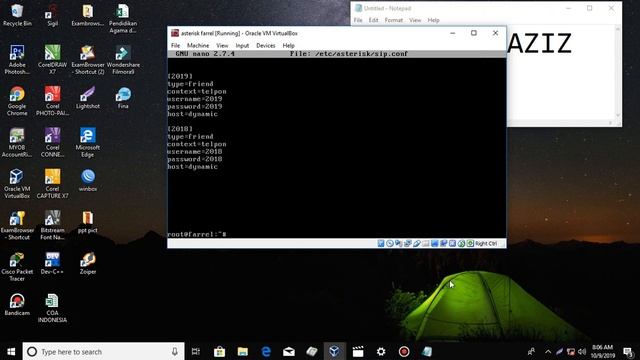The width and height of the screenshot is (640, 360).
Task: Open File Explorer from the taskbar
Action: coord(242,351)
